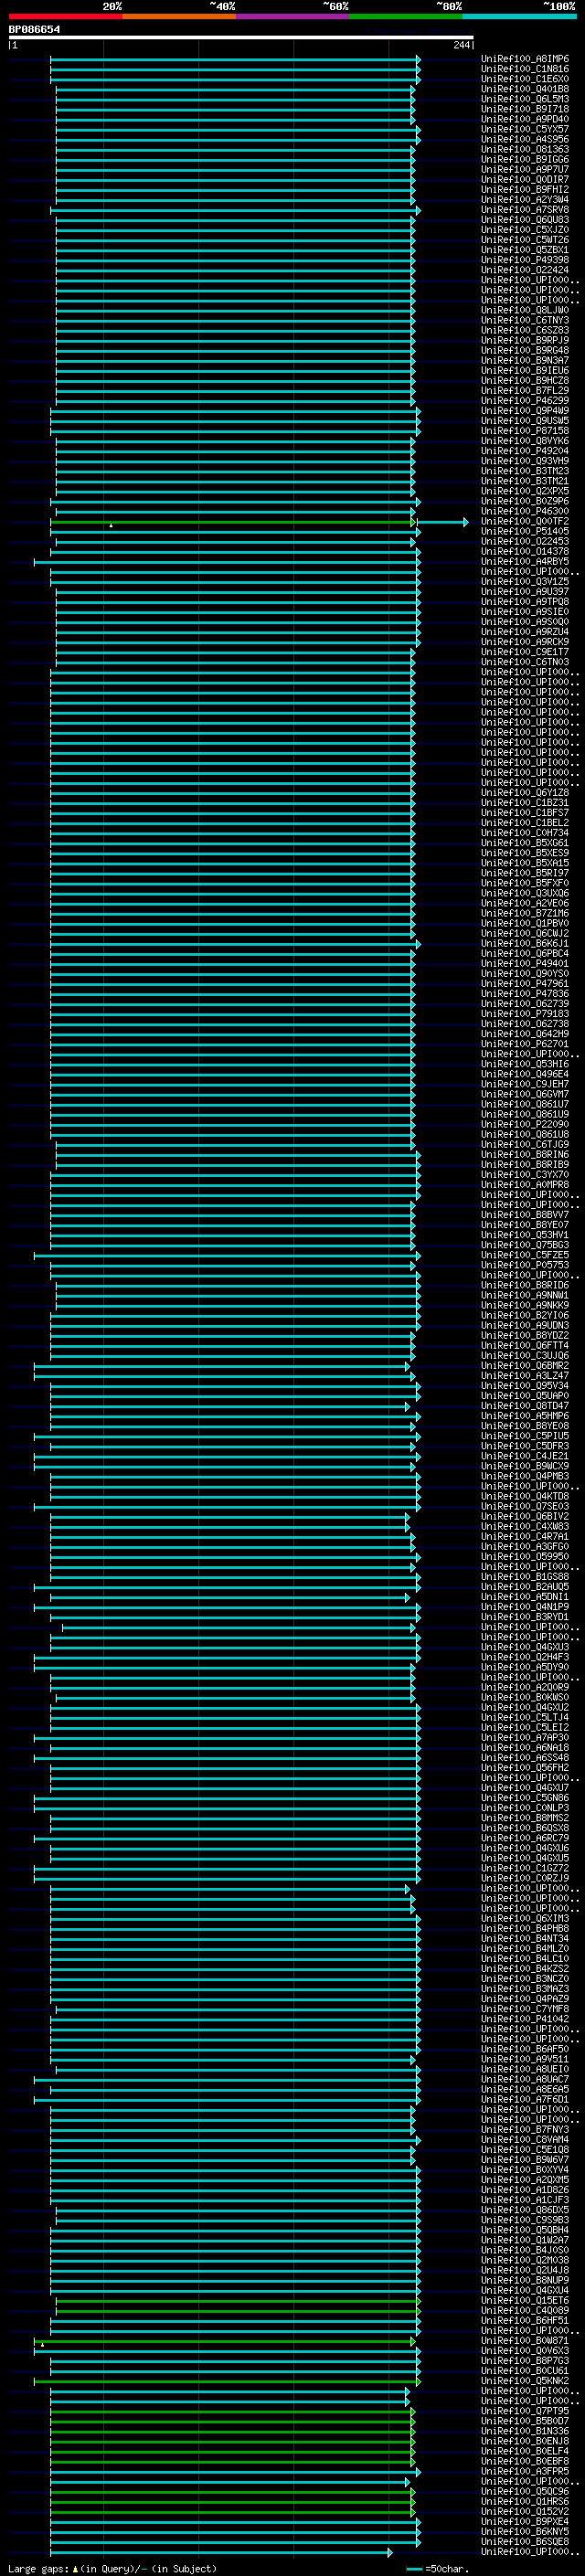585x2576 pixels.
Task: Select hit UniRef100_Q8TD47
Action: pyautogui.click(x=525, y=1406)
